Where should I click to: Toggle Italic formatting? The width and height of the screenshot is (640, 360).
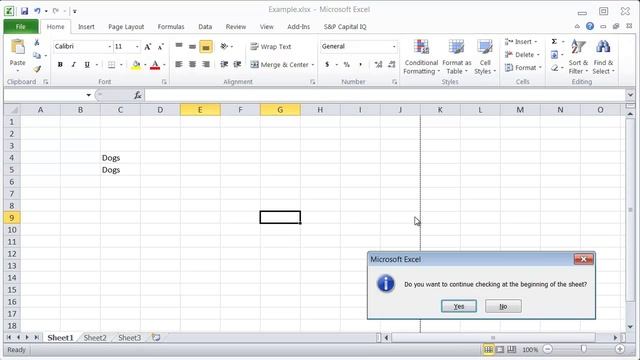73,64
